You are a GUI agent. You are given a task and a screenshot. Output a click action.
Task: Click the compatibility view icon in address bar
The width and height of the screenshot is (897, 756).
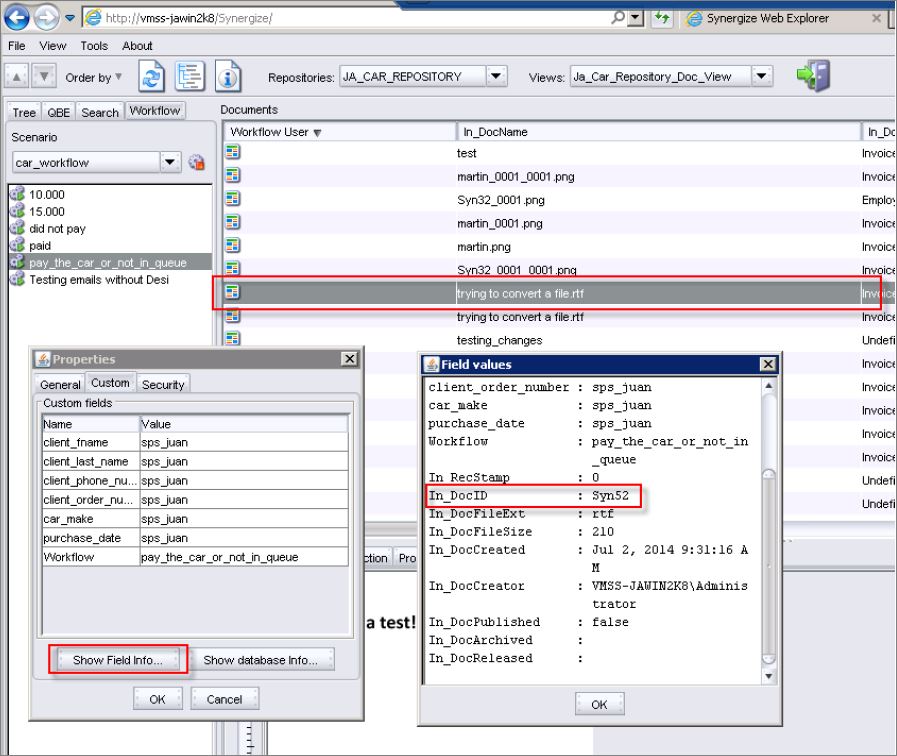pyautogui.click(x=662, y=18)
